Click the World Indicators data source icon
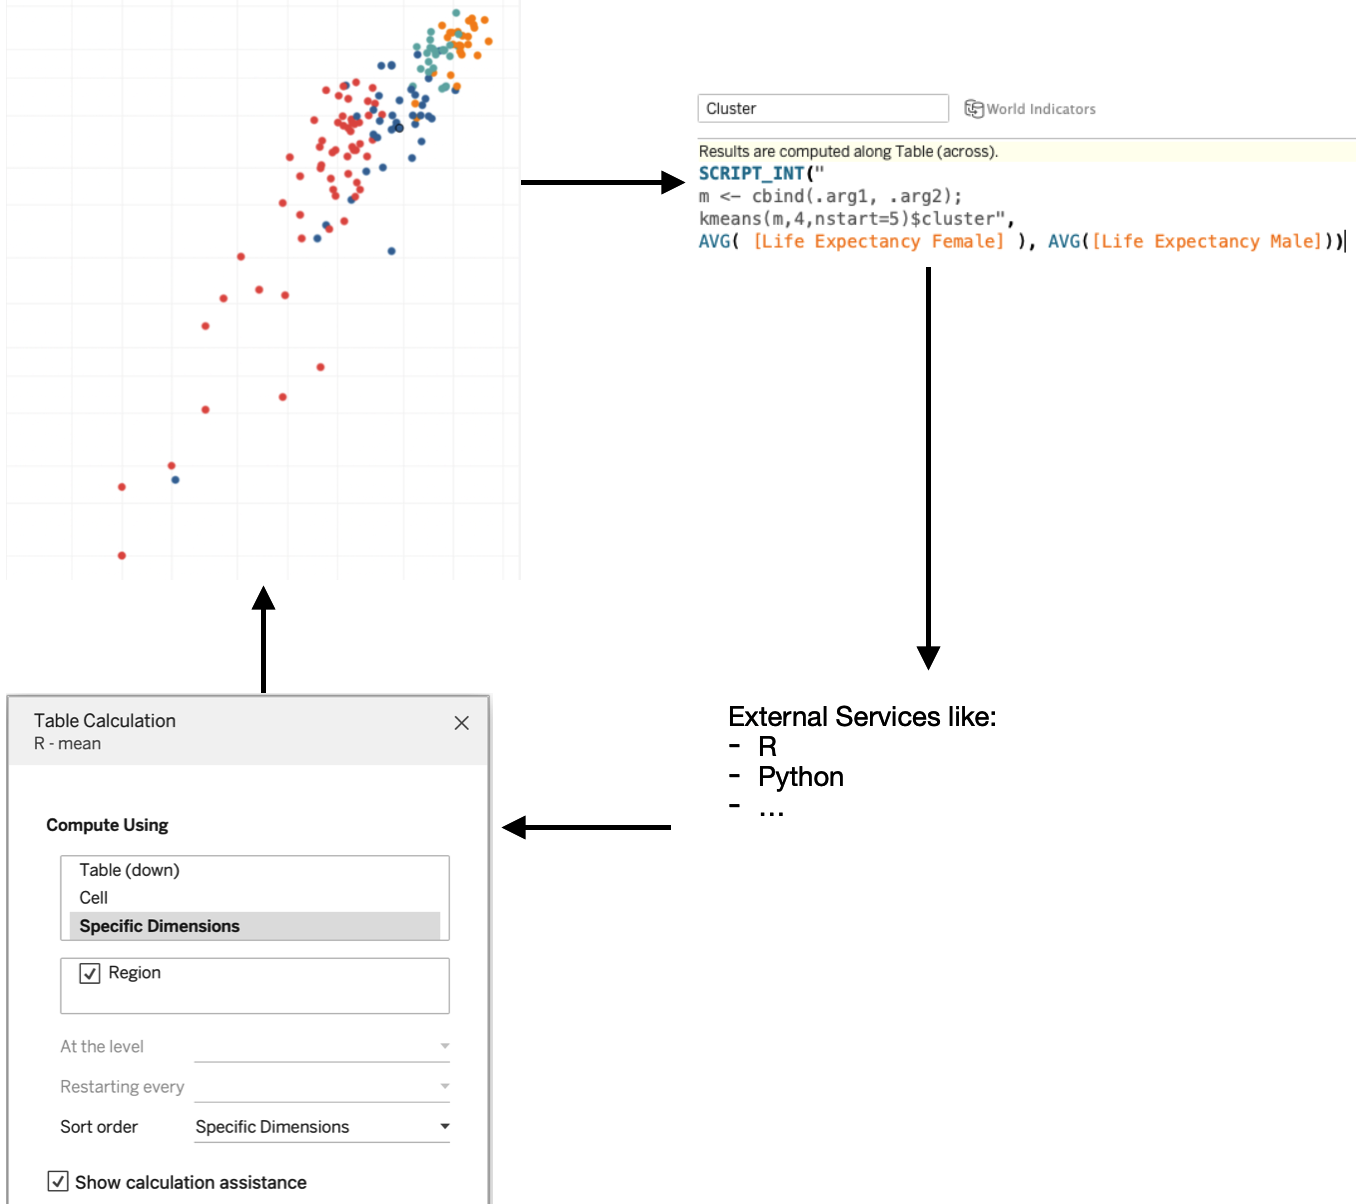Viewport: 1356px width, 1204px height. click(973, 108)
